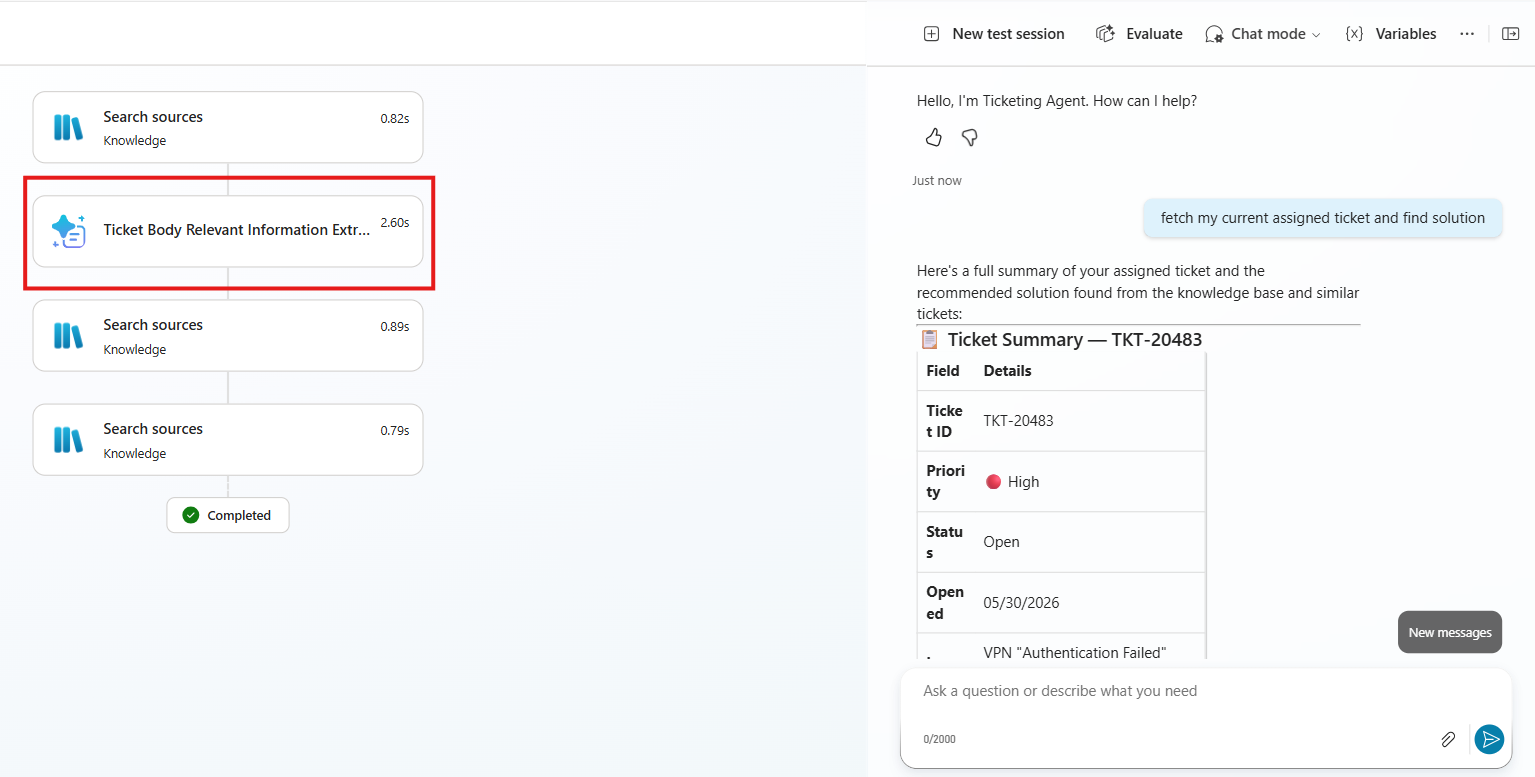
Task: Click the Completed status badge
Action: coord(228,515)
